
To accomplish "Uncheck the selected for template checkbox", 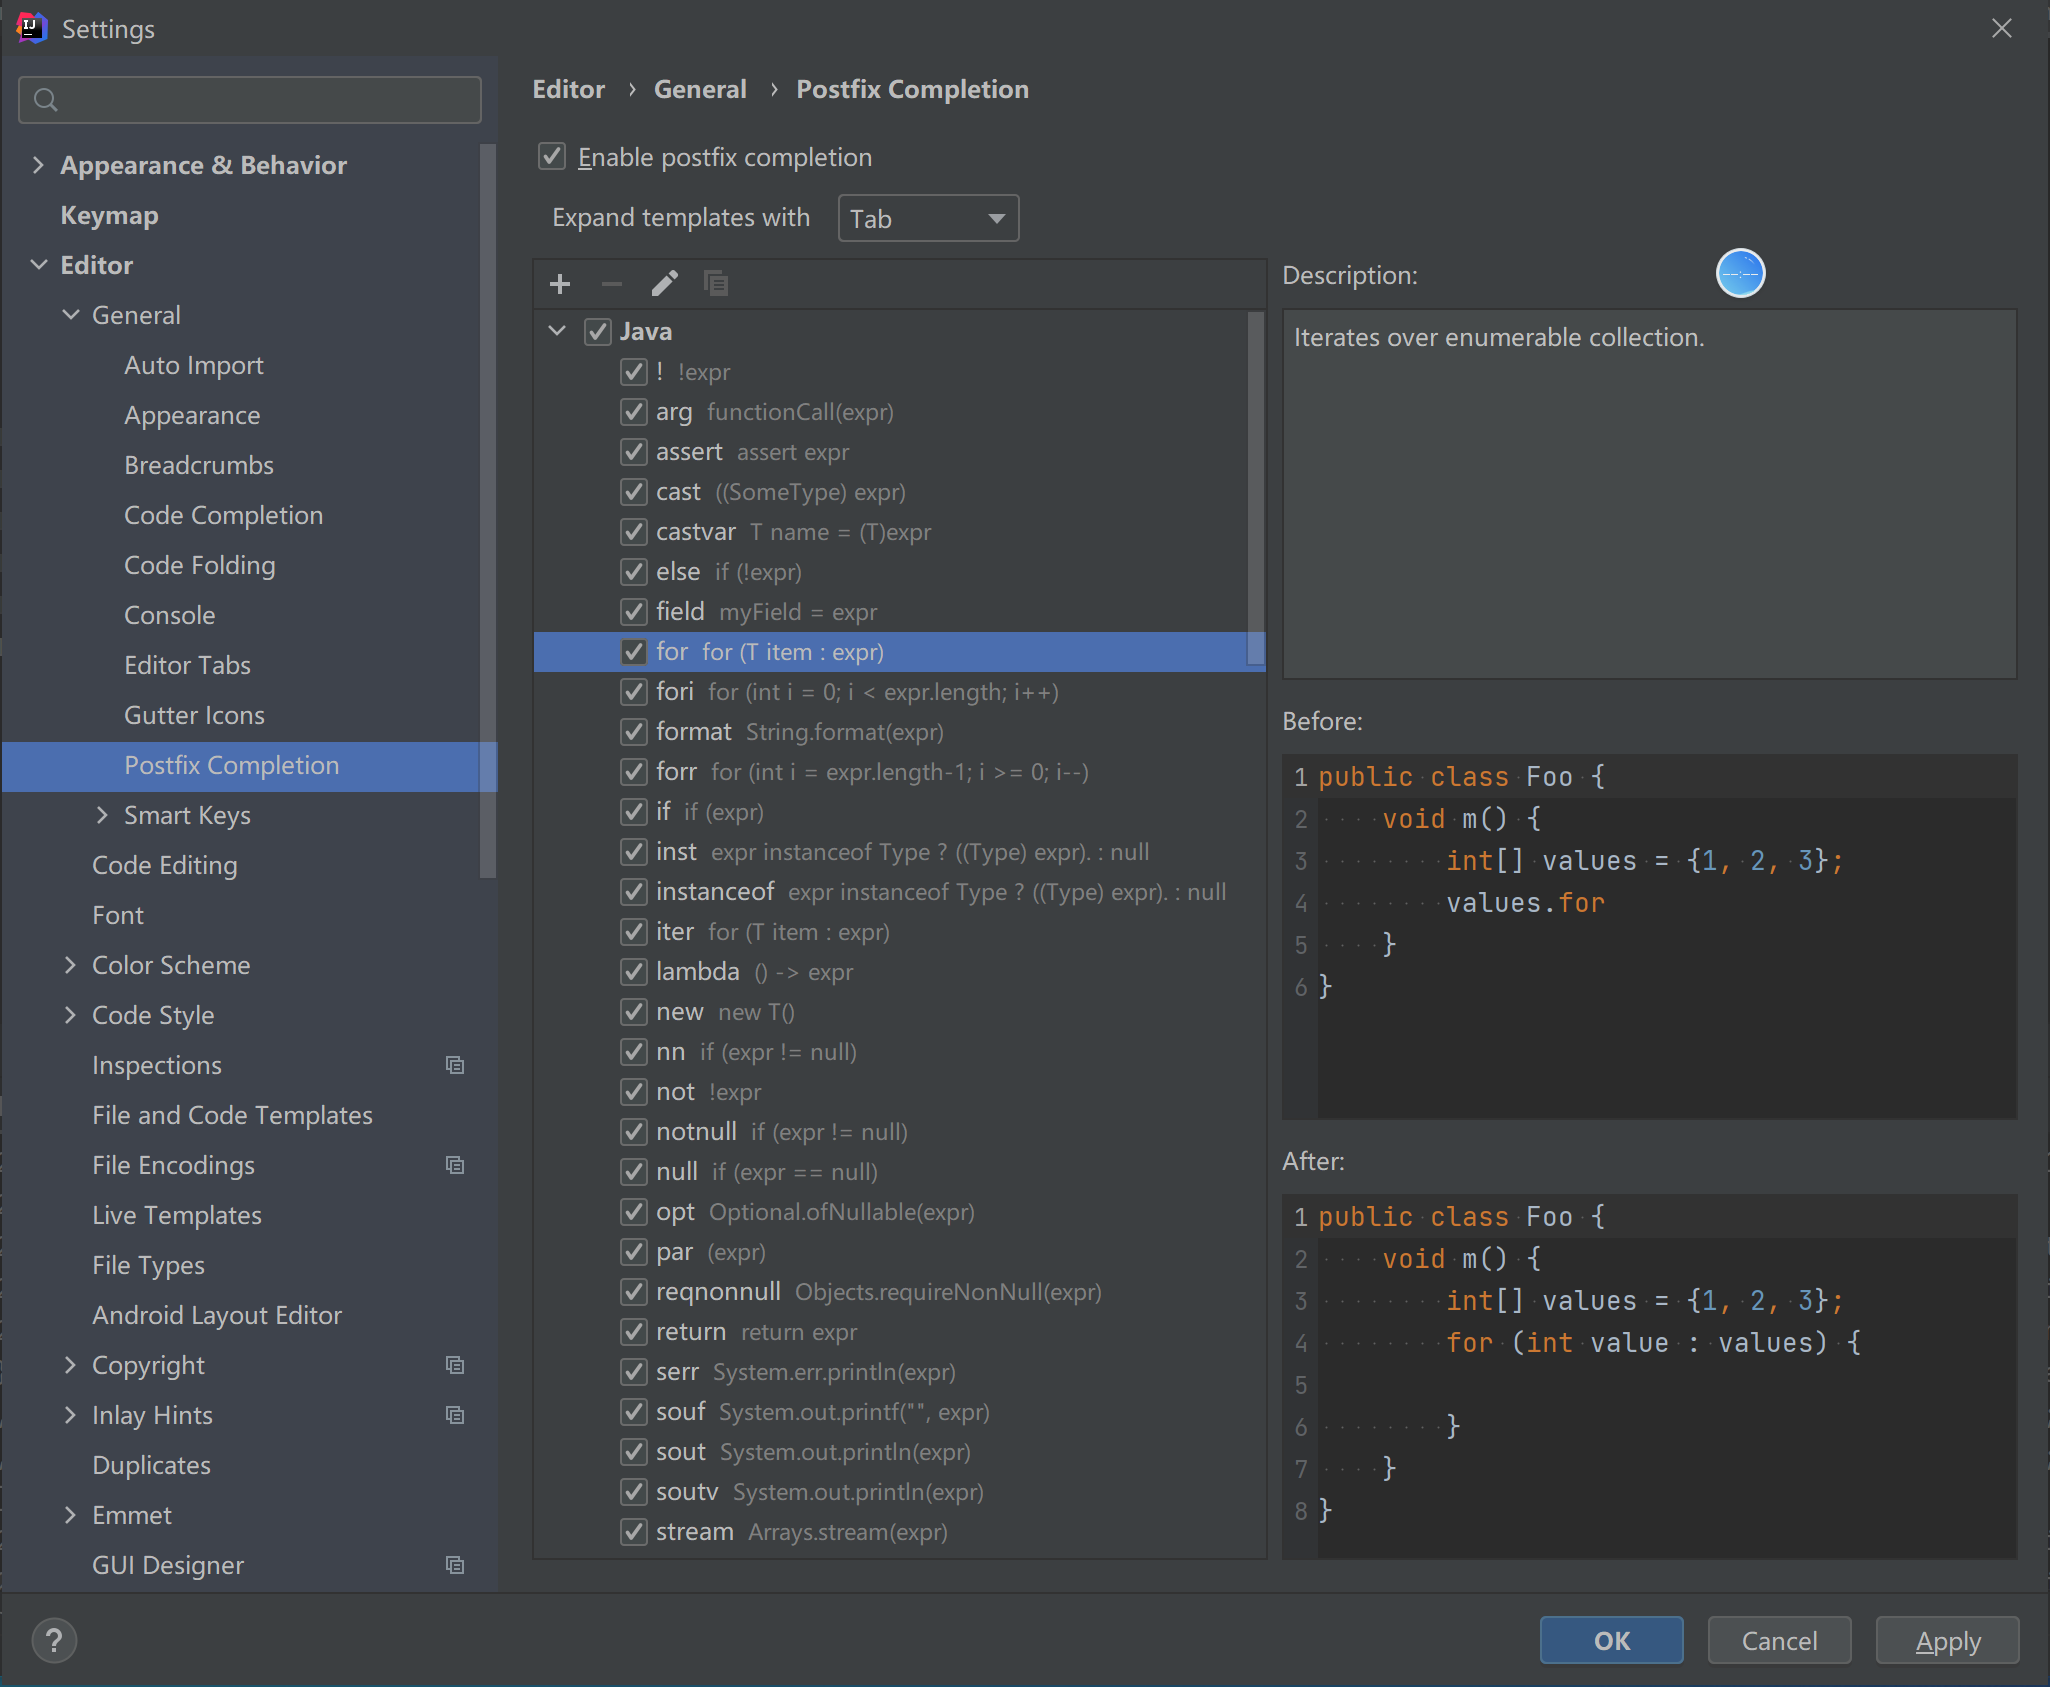I will (x=633, y=652).
